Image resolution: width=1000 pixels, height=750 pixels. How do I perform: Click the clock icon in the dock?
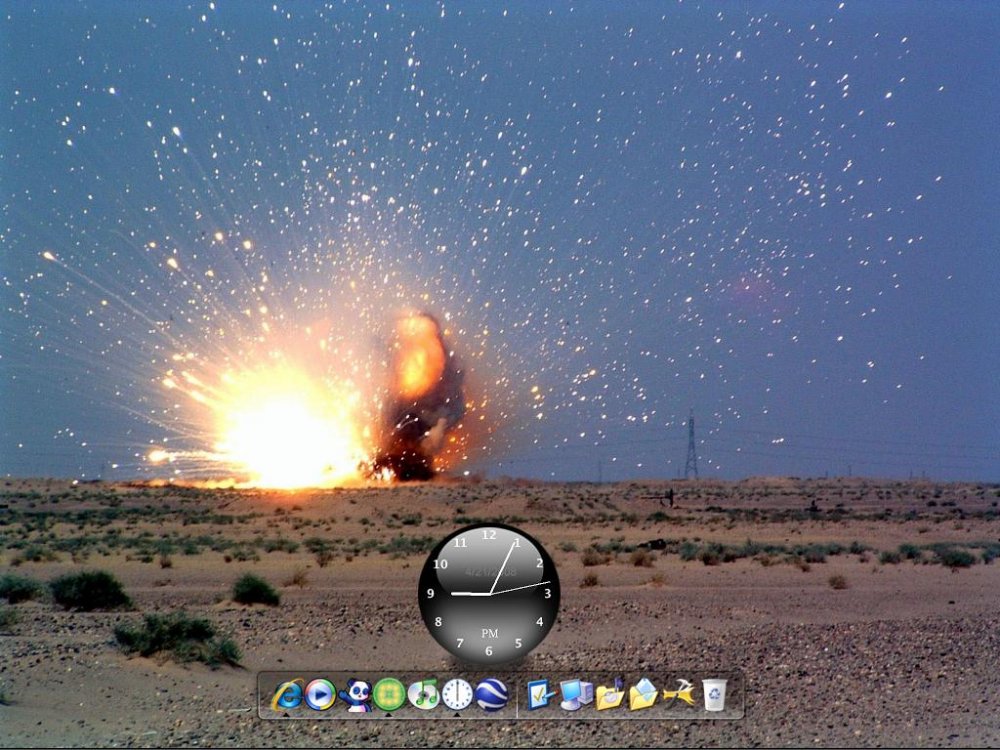(457, 694)
